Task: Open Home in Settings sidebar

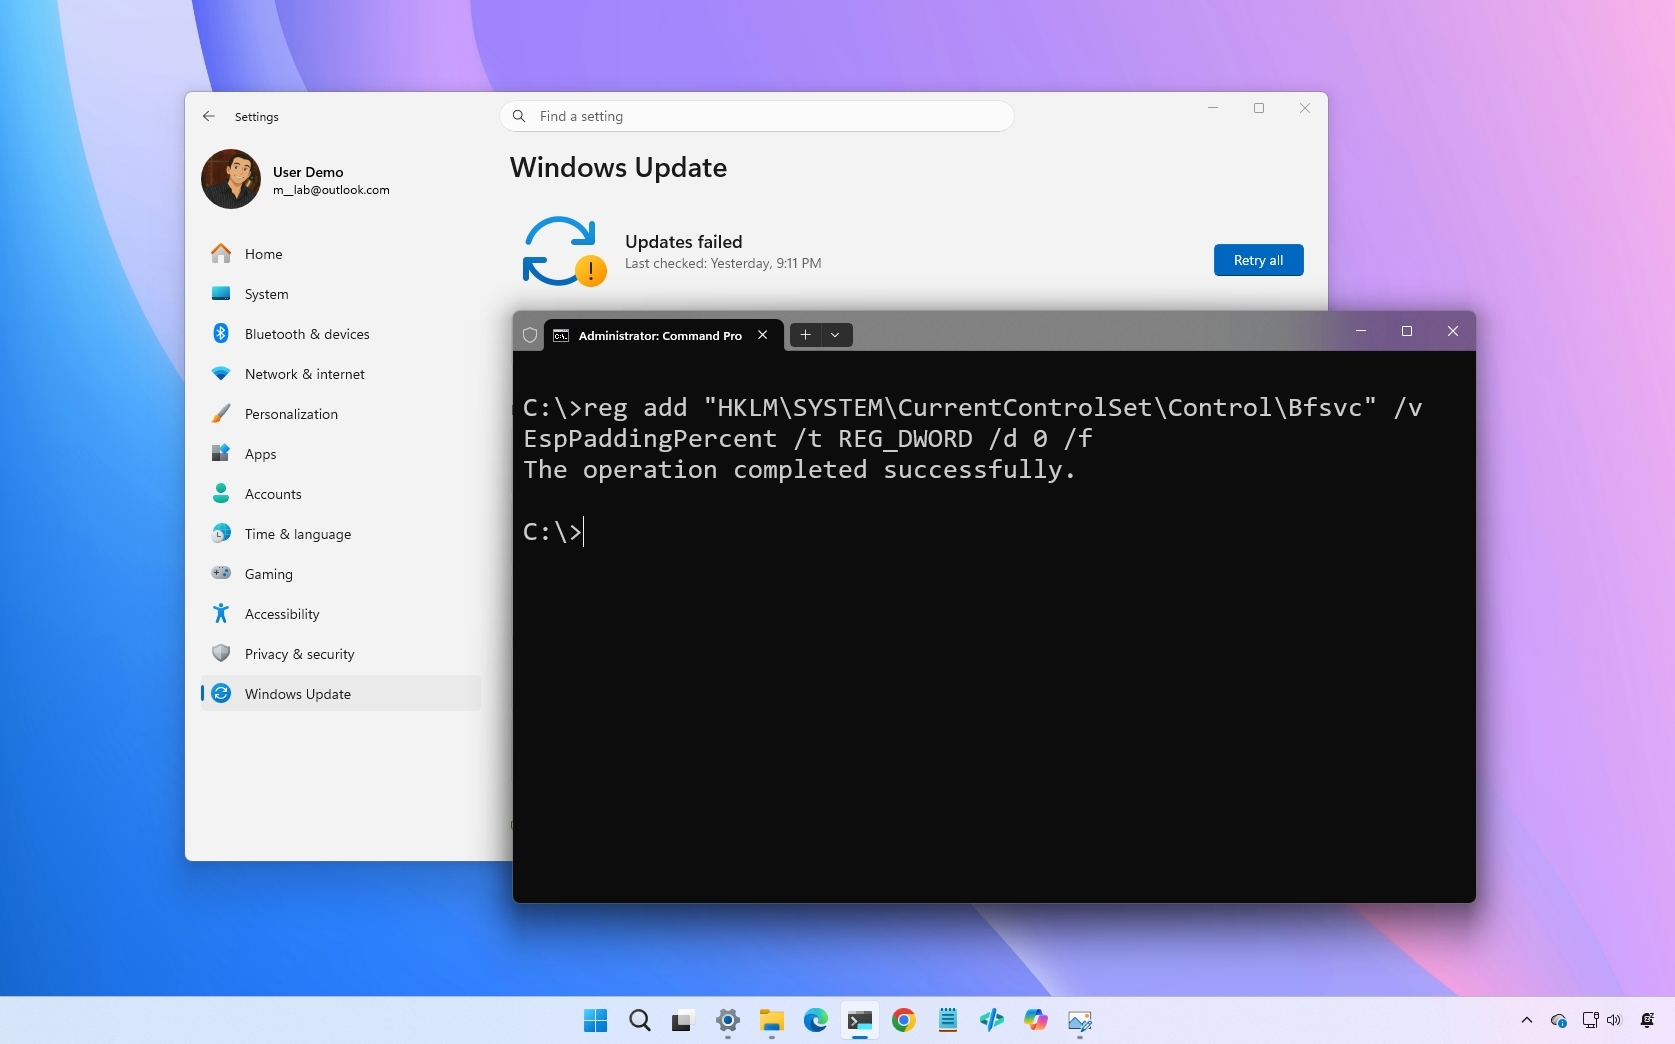Action: [x=340, y=254]
